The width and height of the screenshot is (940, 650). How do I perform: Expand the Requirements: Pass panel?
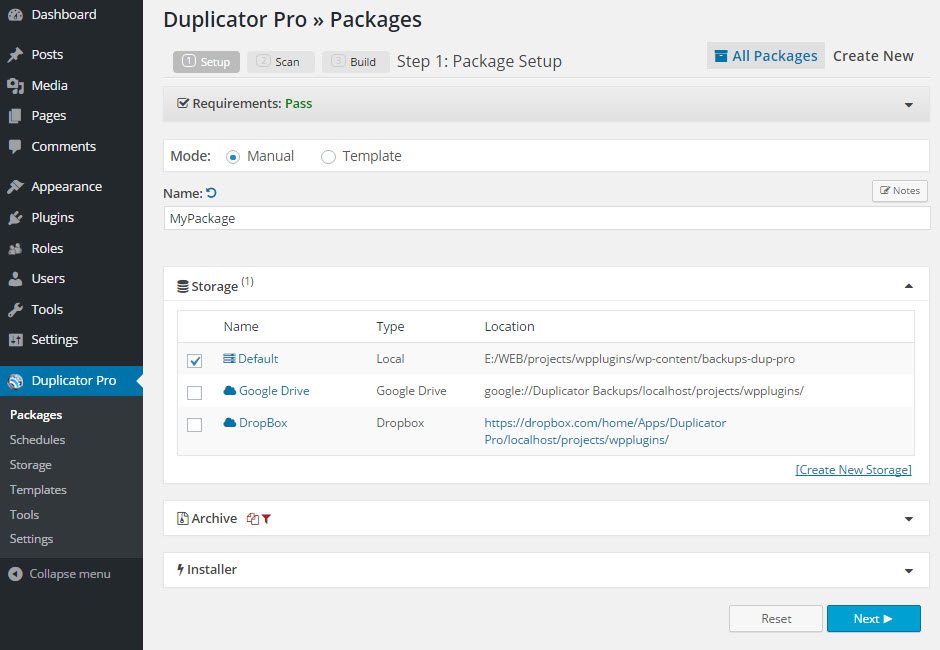tap(909, 103)
